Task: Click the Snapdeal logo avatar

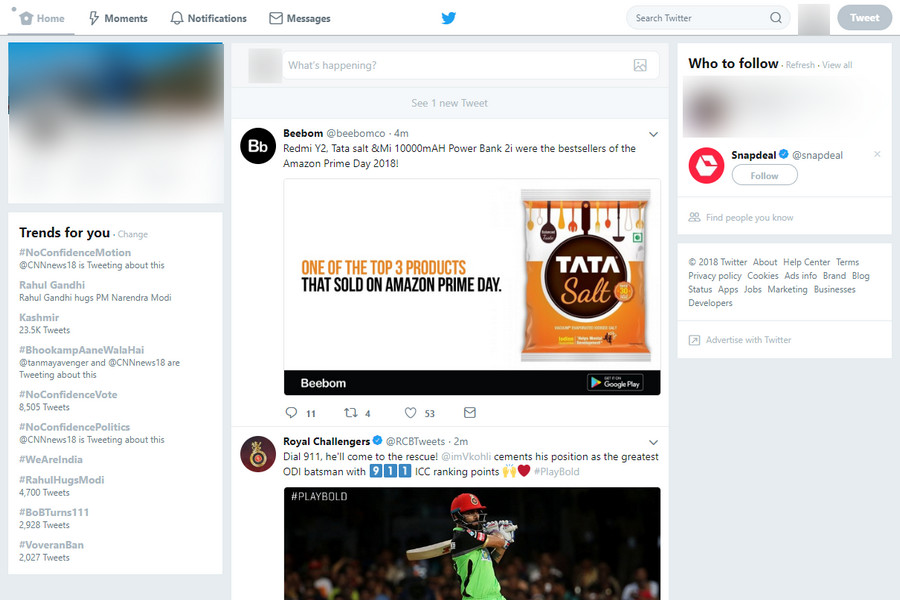Action: tap(706, 165)
